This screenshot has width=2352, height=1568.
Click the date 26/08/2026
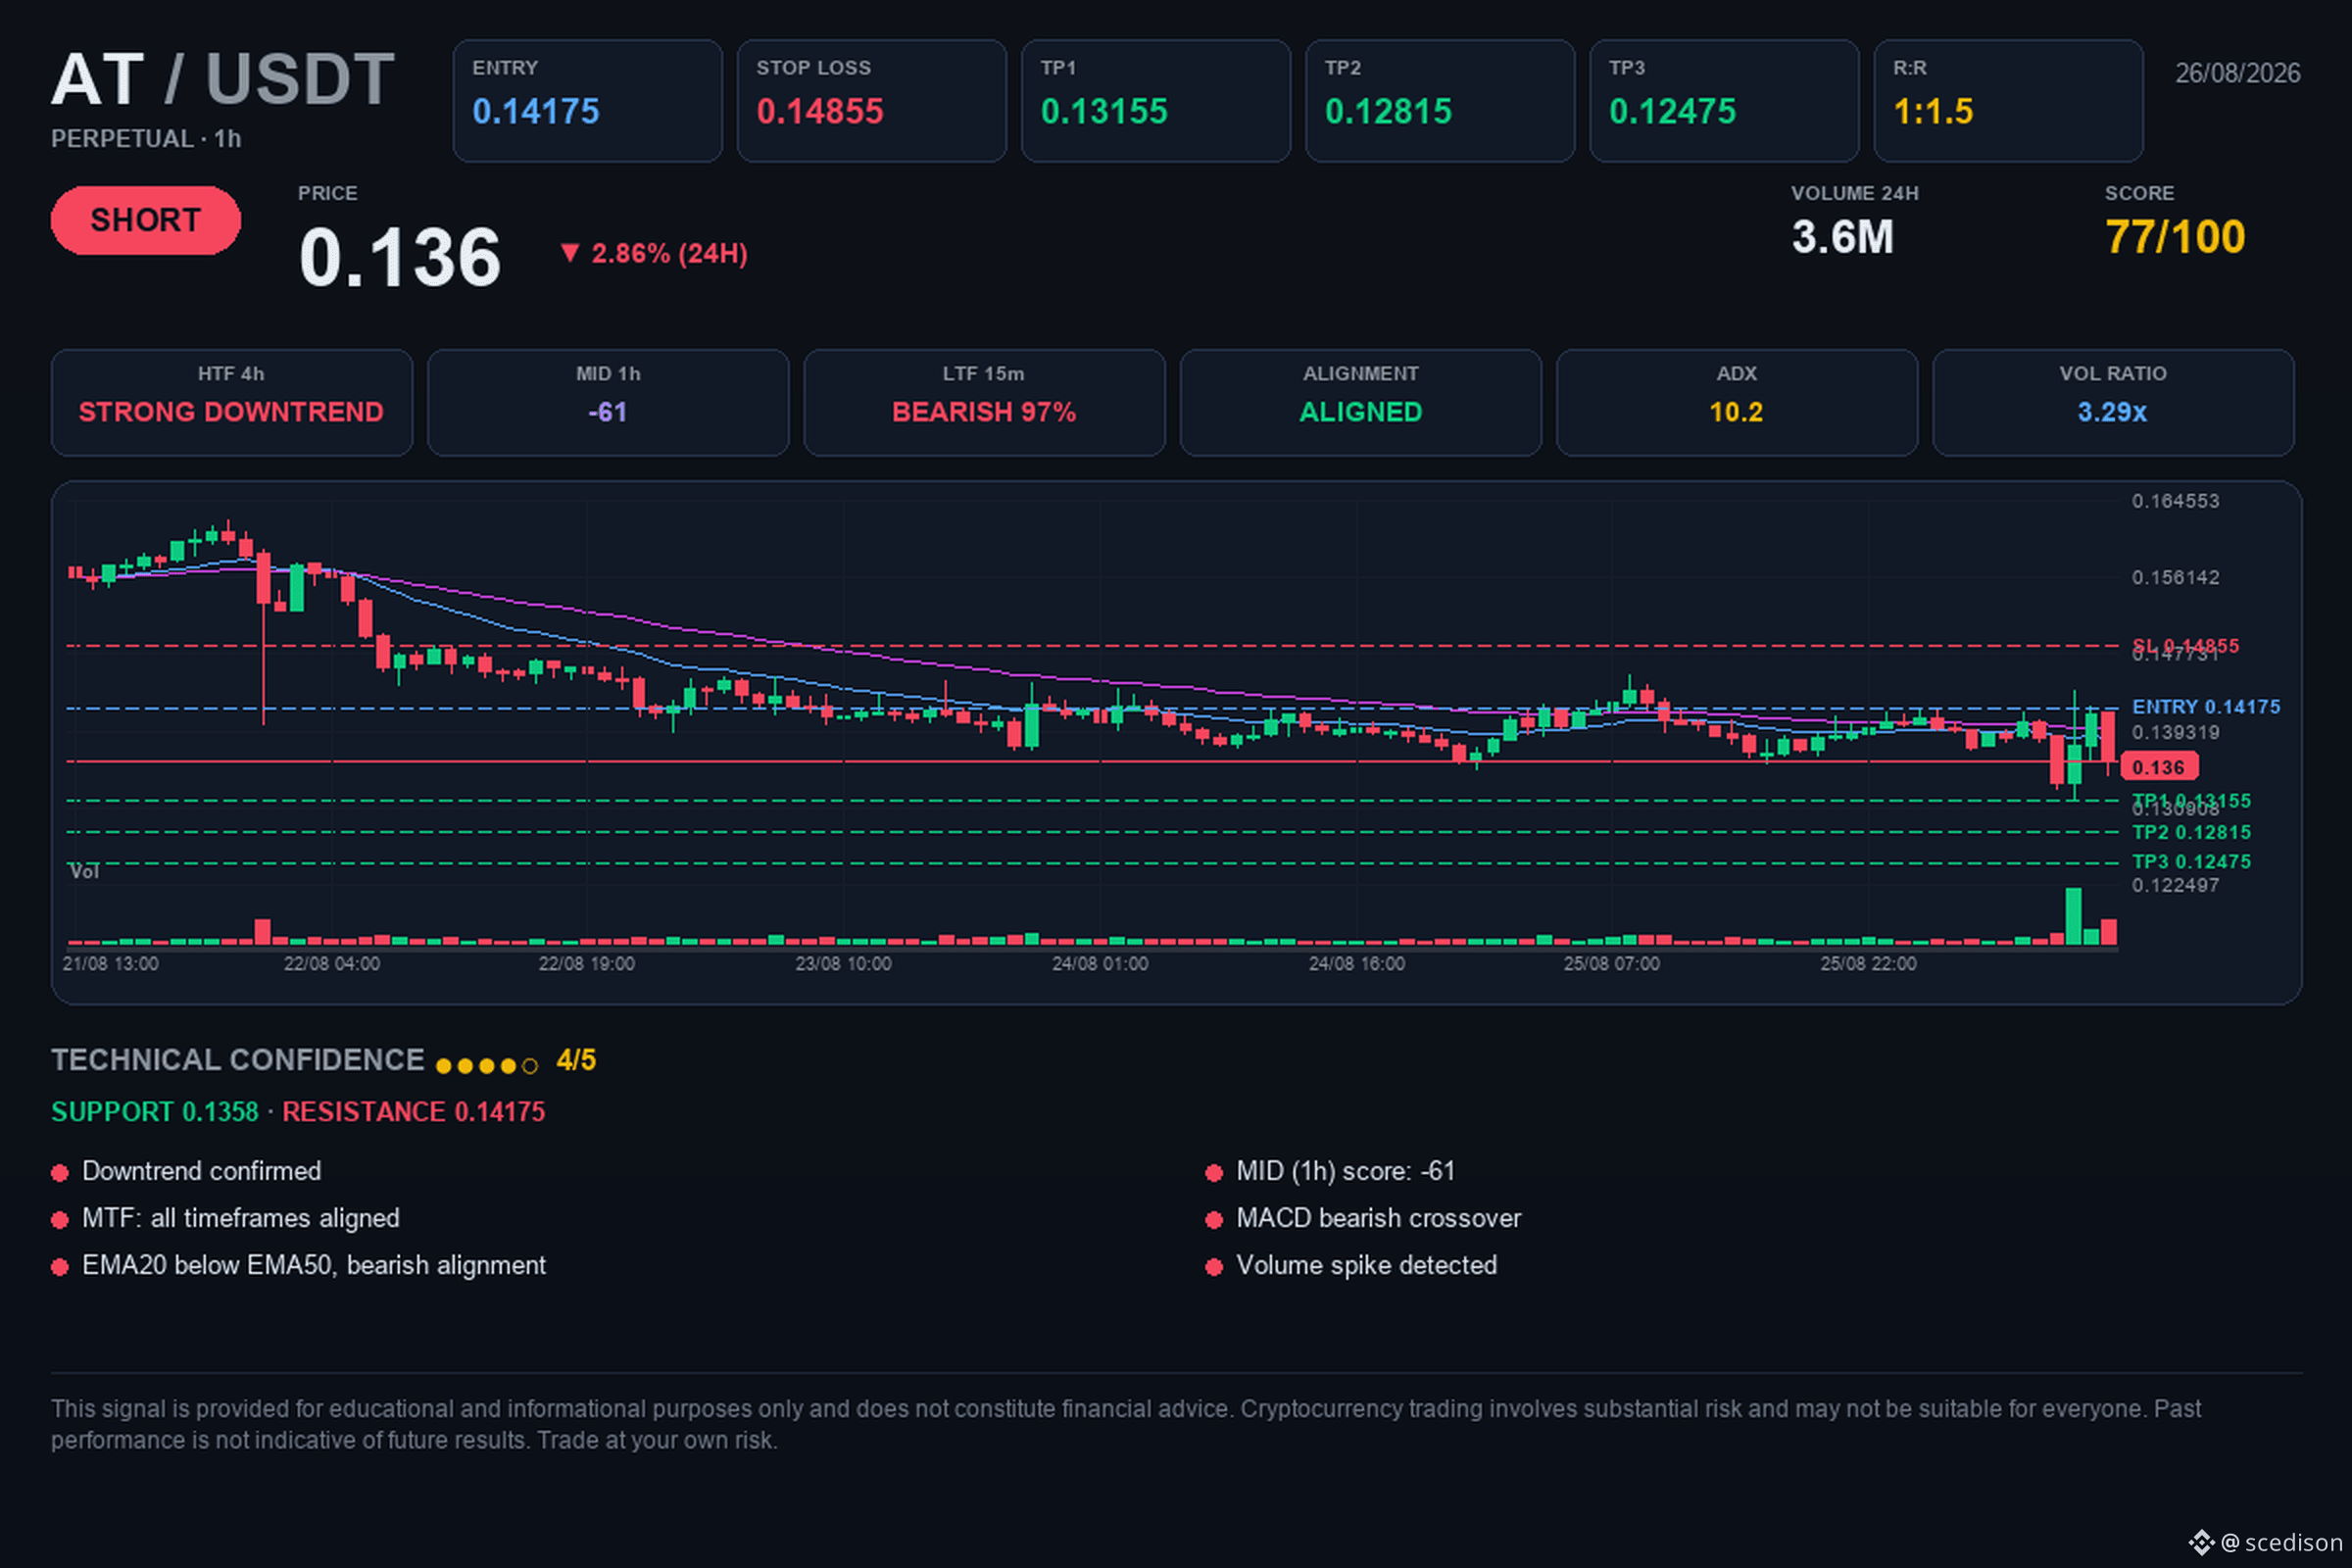pyautogui.click(x=2237, y=73)
